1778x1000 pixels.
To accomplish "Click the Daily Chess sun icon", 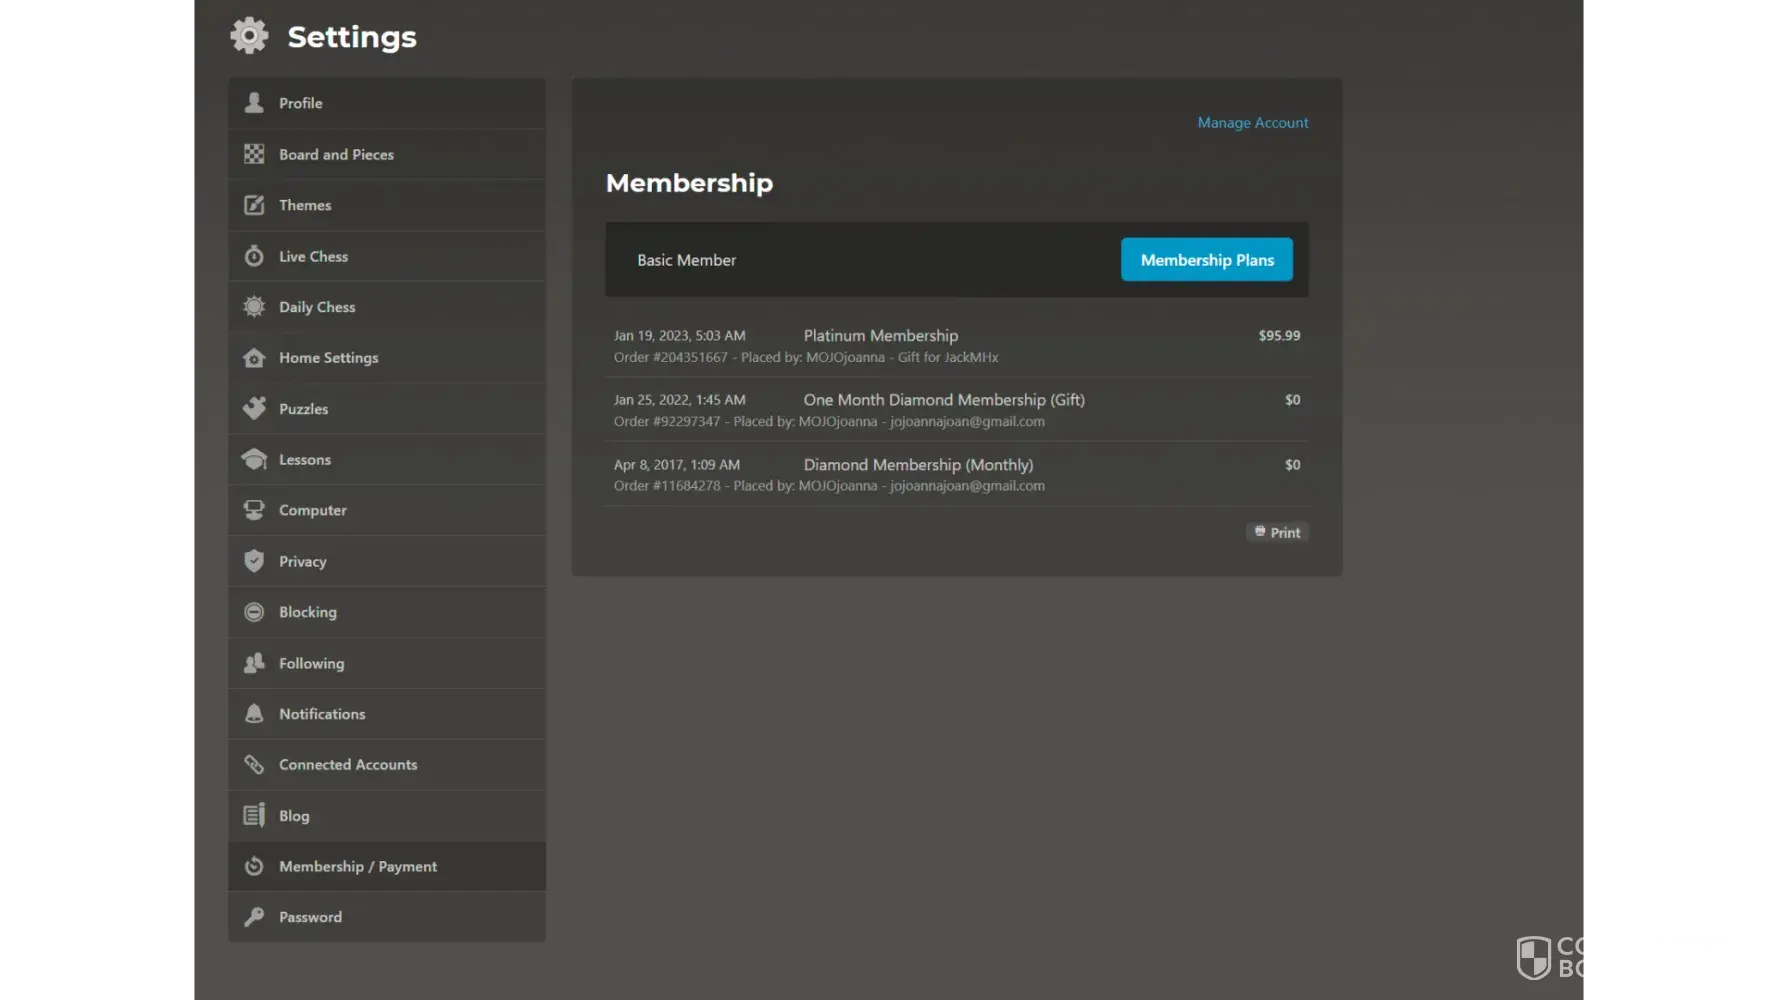I will click(x=254, y=307).
